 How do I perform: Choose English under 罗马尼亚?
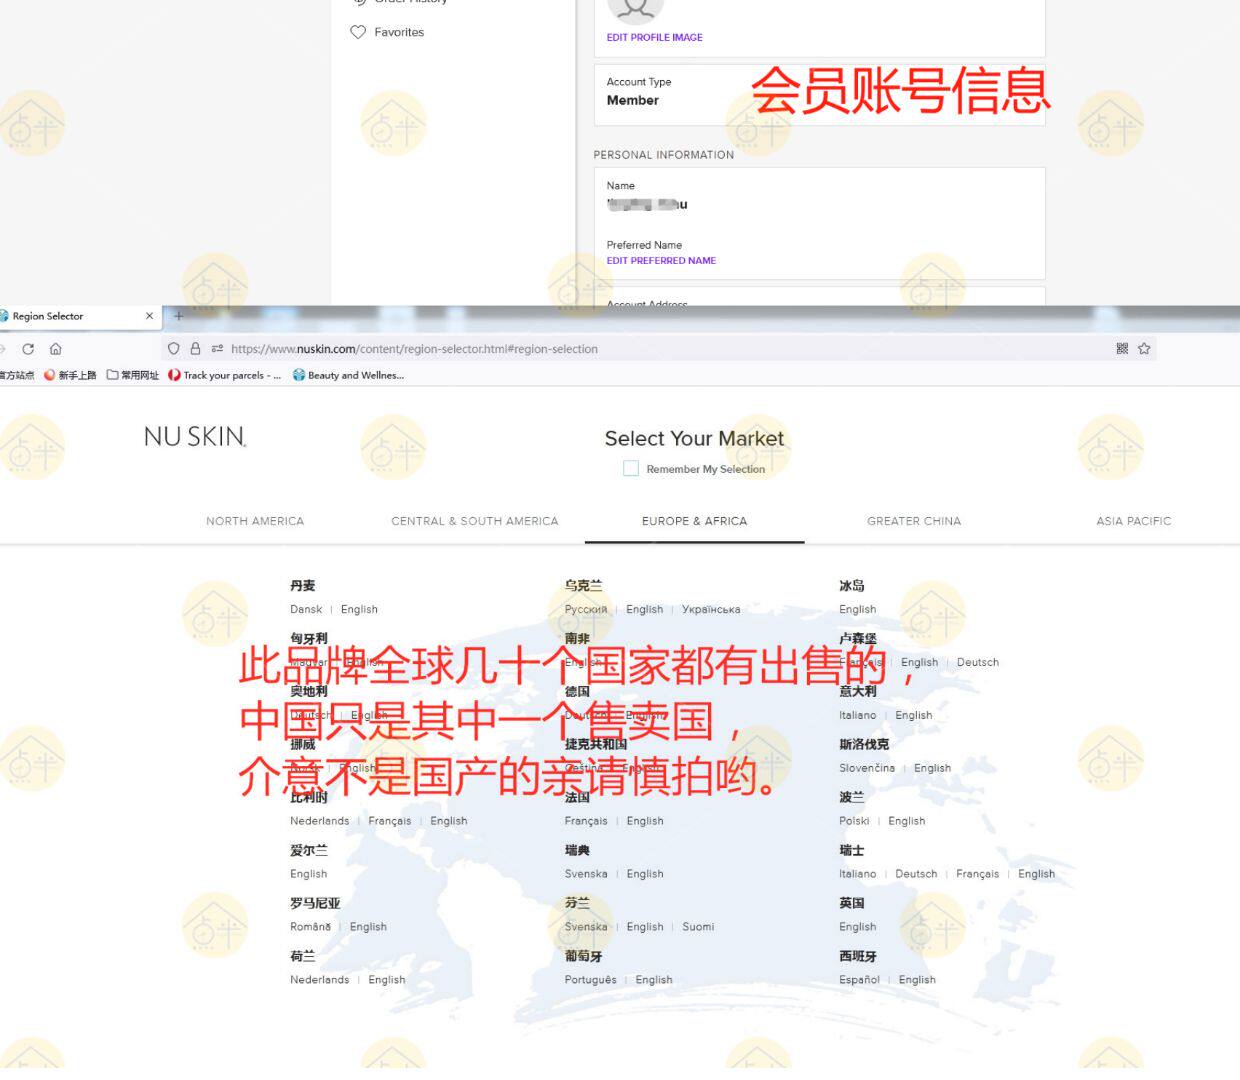coord(368,928)
